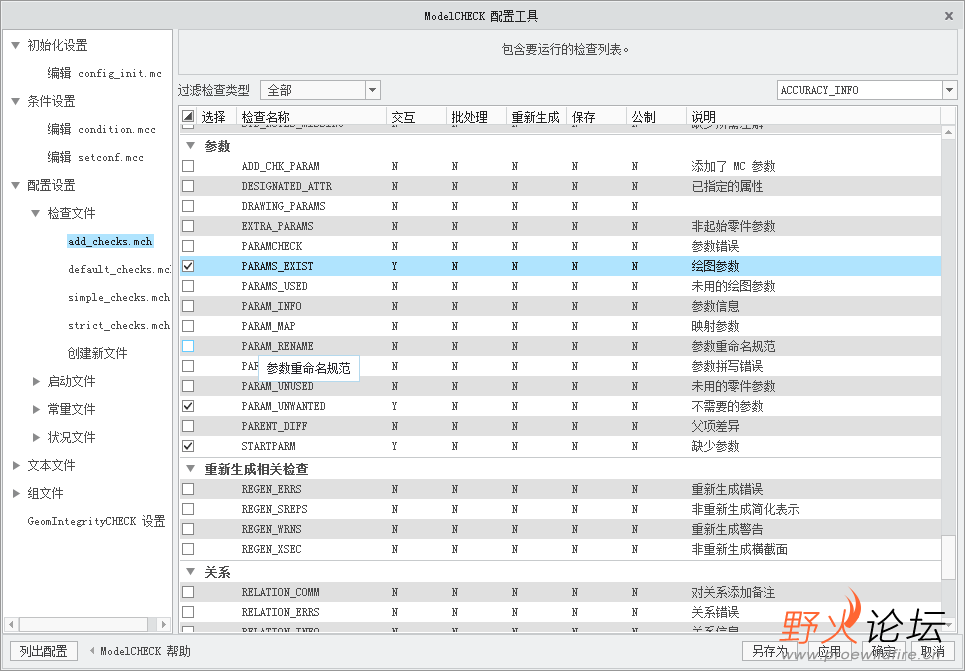Image resolution: width=965 pixels, height=671 pixels.
Task: Check the RELATION_COMM checkbox
Action: 188,592
